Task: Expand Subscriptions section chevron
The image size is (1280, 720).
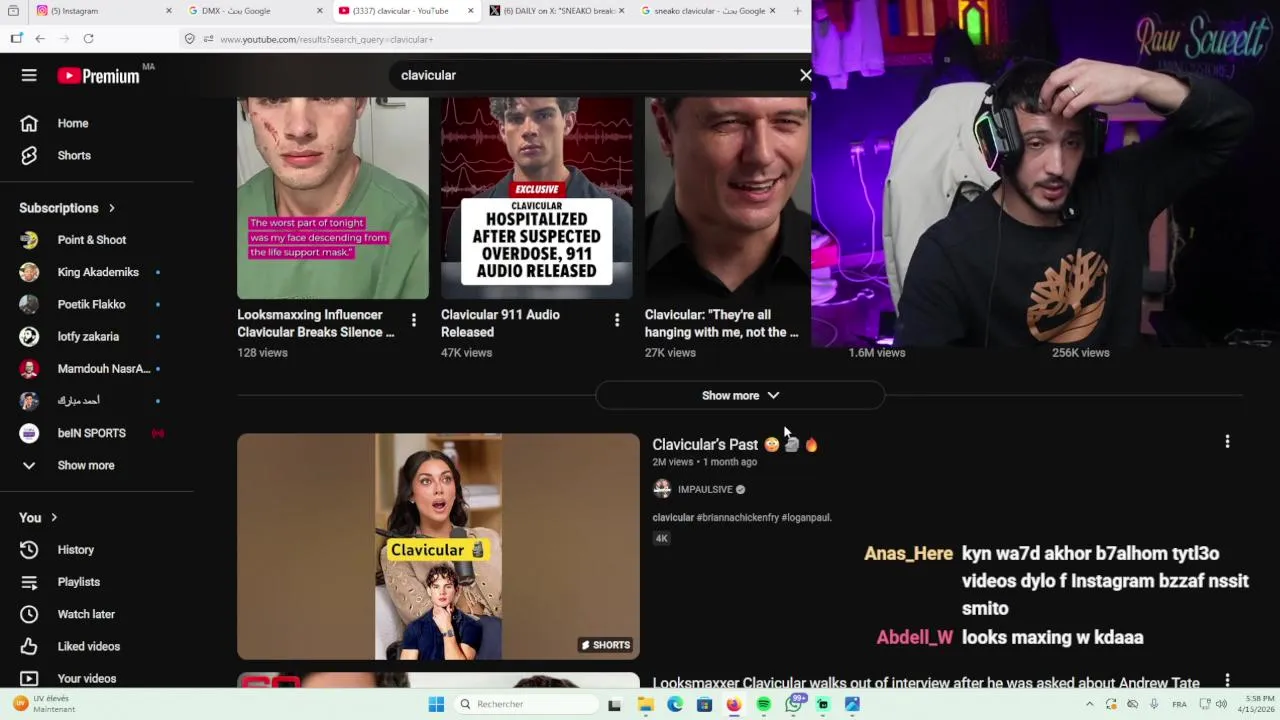Action: 111,208
